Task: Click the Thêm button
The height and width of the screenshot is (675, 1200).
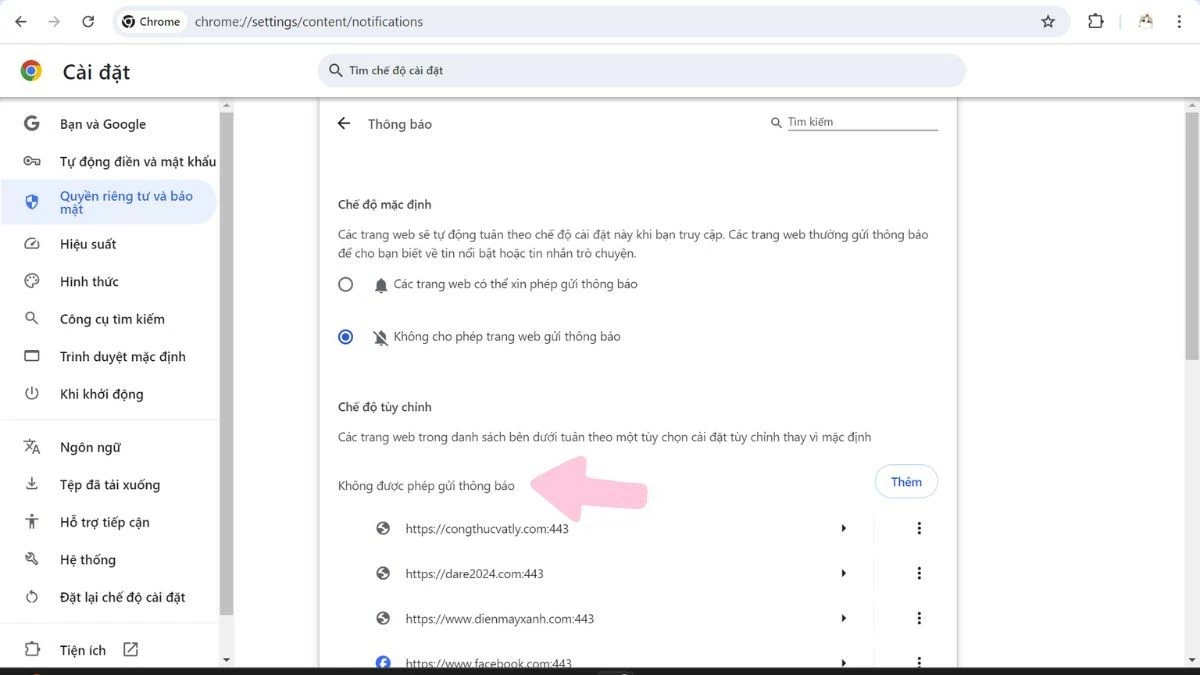Action: (906, 481)
